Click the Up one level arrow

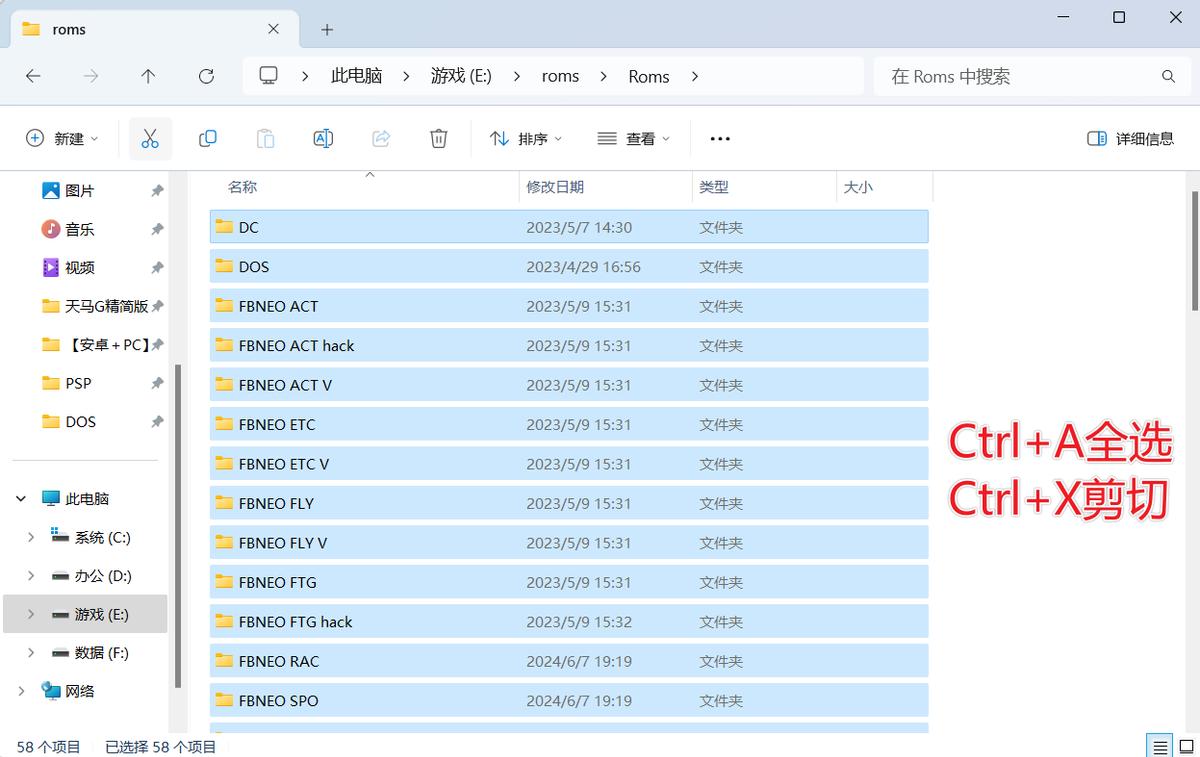(x=147, y=76)
